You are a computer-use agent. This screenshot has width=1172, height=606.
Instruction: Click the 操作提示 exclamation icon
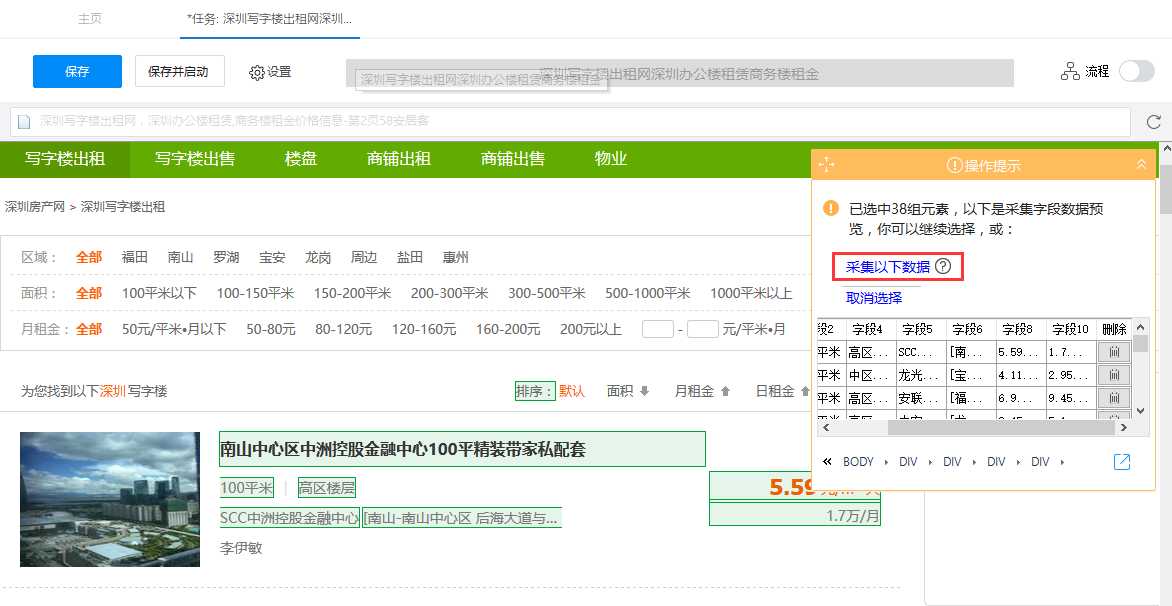(954, 165)
